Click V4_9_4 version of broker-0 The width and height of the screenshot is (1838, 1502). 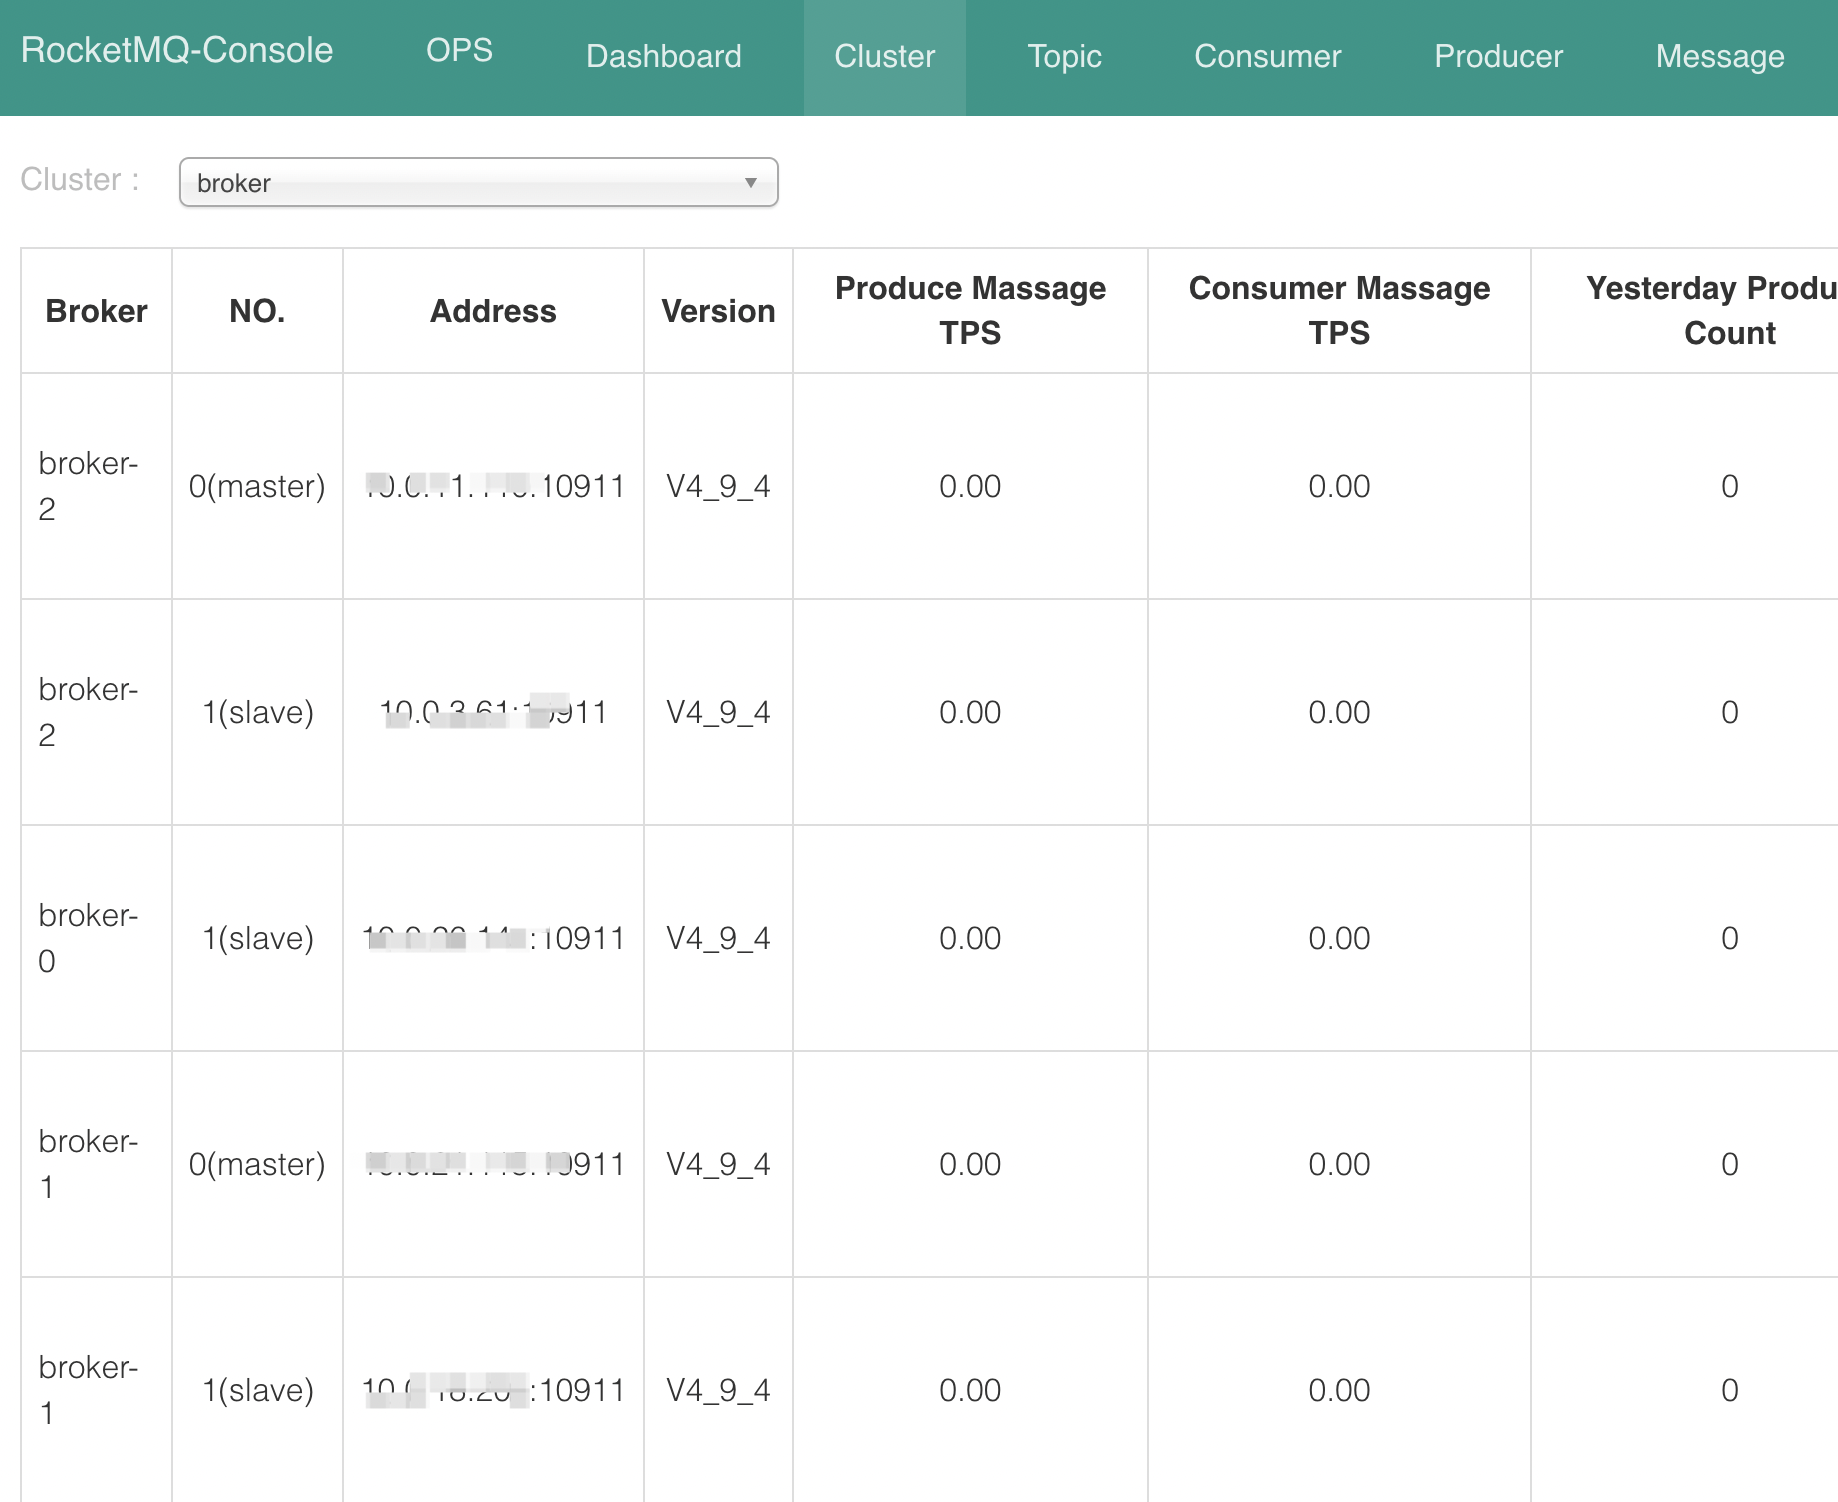pyautogui.click(x=718, y=938)
